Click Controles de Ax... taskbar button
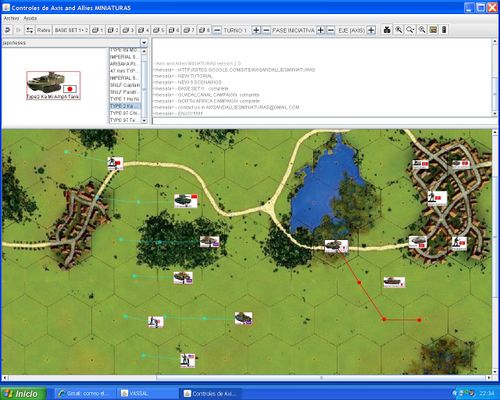This screenshot has width=500, height=400. (x=211, y=394)
